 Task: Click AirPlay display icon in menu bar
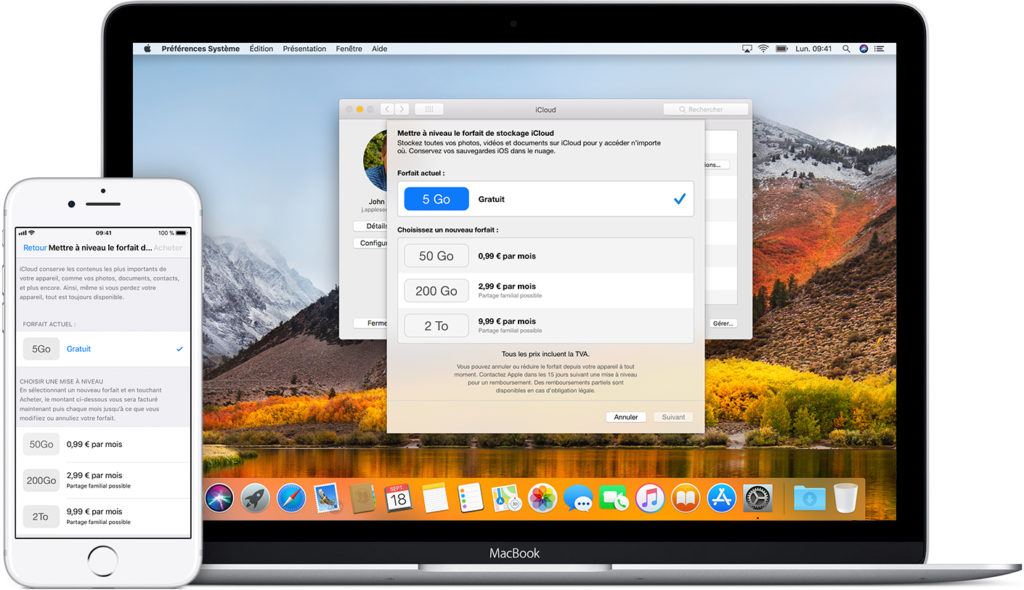pos(746,48)
